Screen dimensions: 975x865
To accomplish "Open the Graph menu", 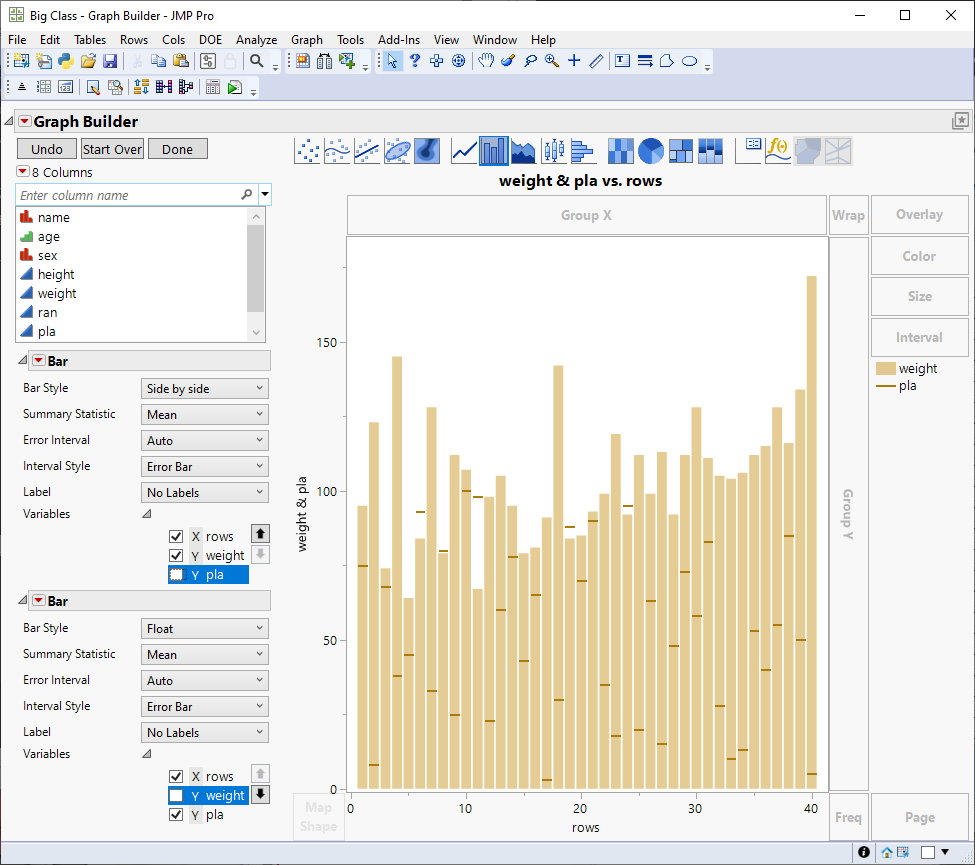I will (x=306, y=40).
